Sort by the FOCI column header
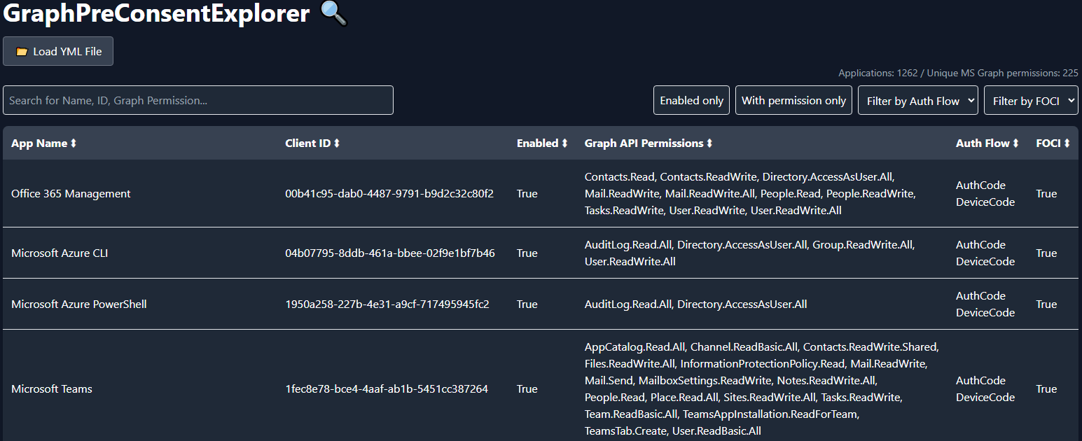The height and width of the screenshot is (441, 1082). 1053,144
